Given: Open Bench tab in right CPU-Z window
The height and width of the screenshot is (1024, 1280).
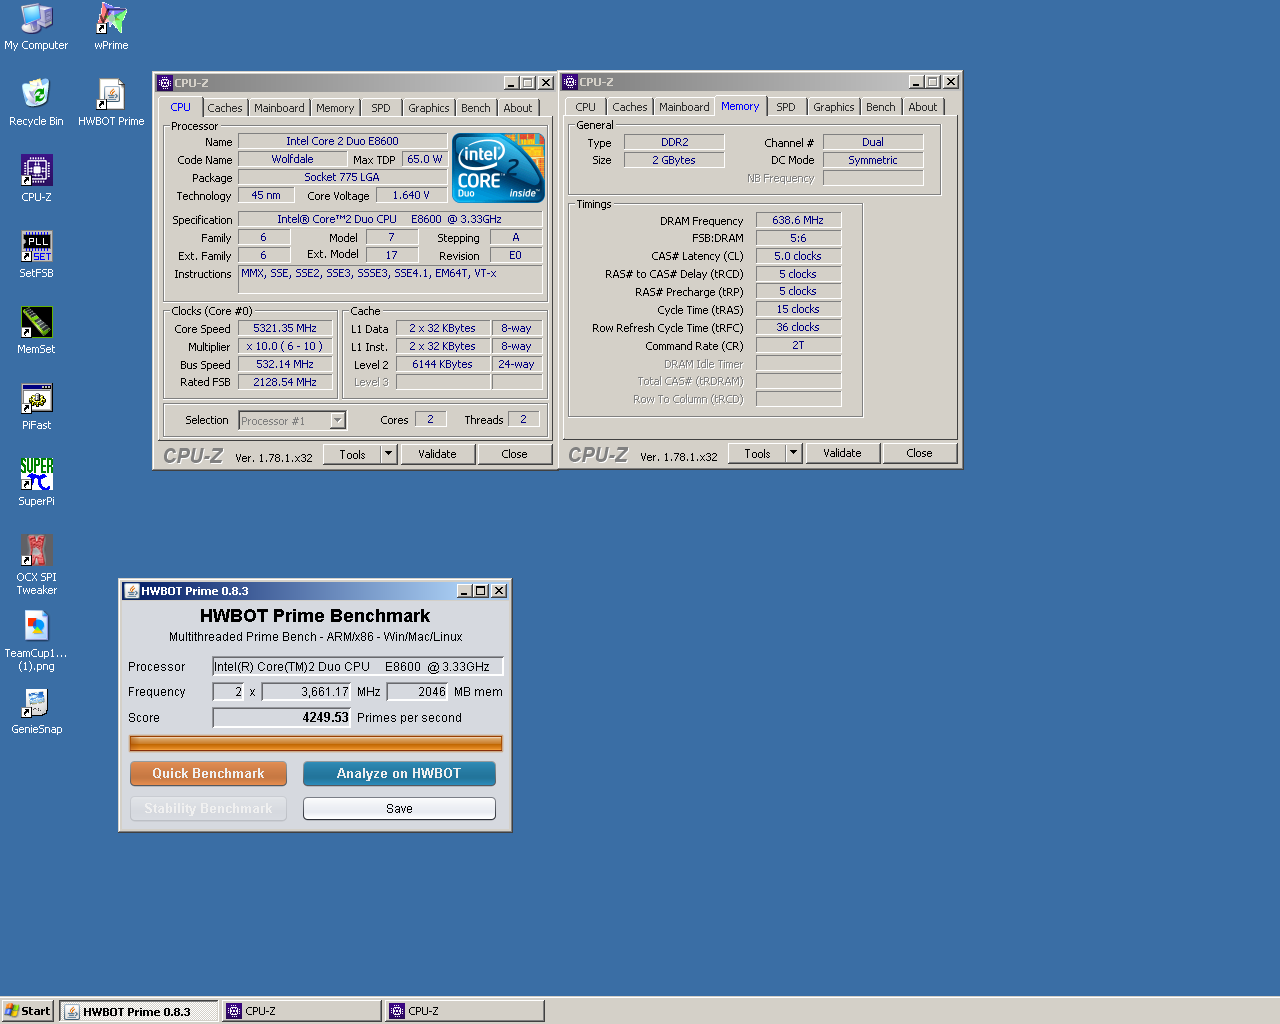Looking at the screenshot, I should point(881,107).
